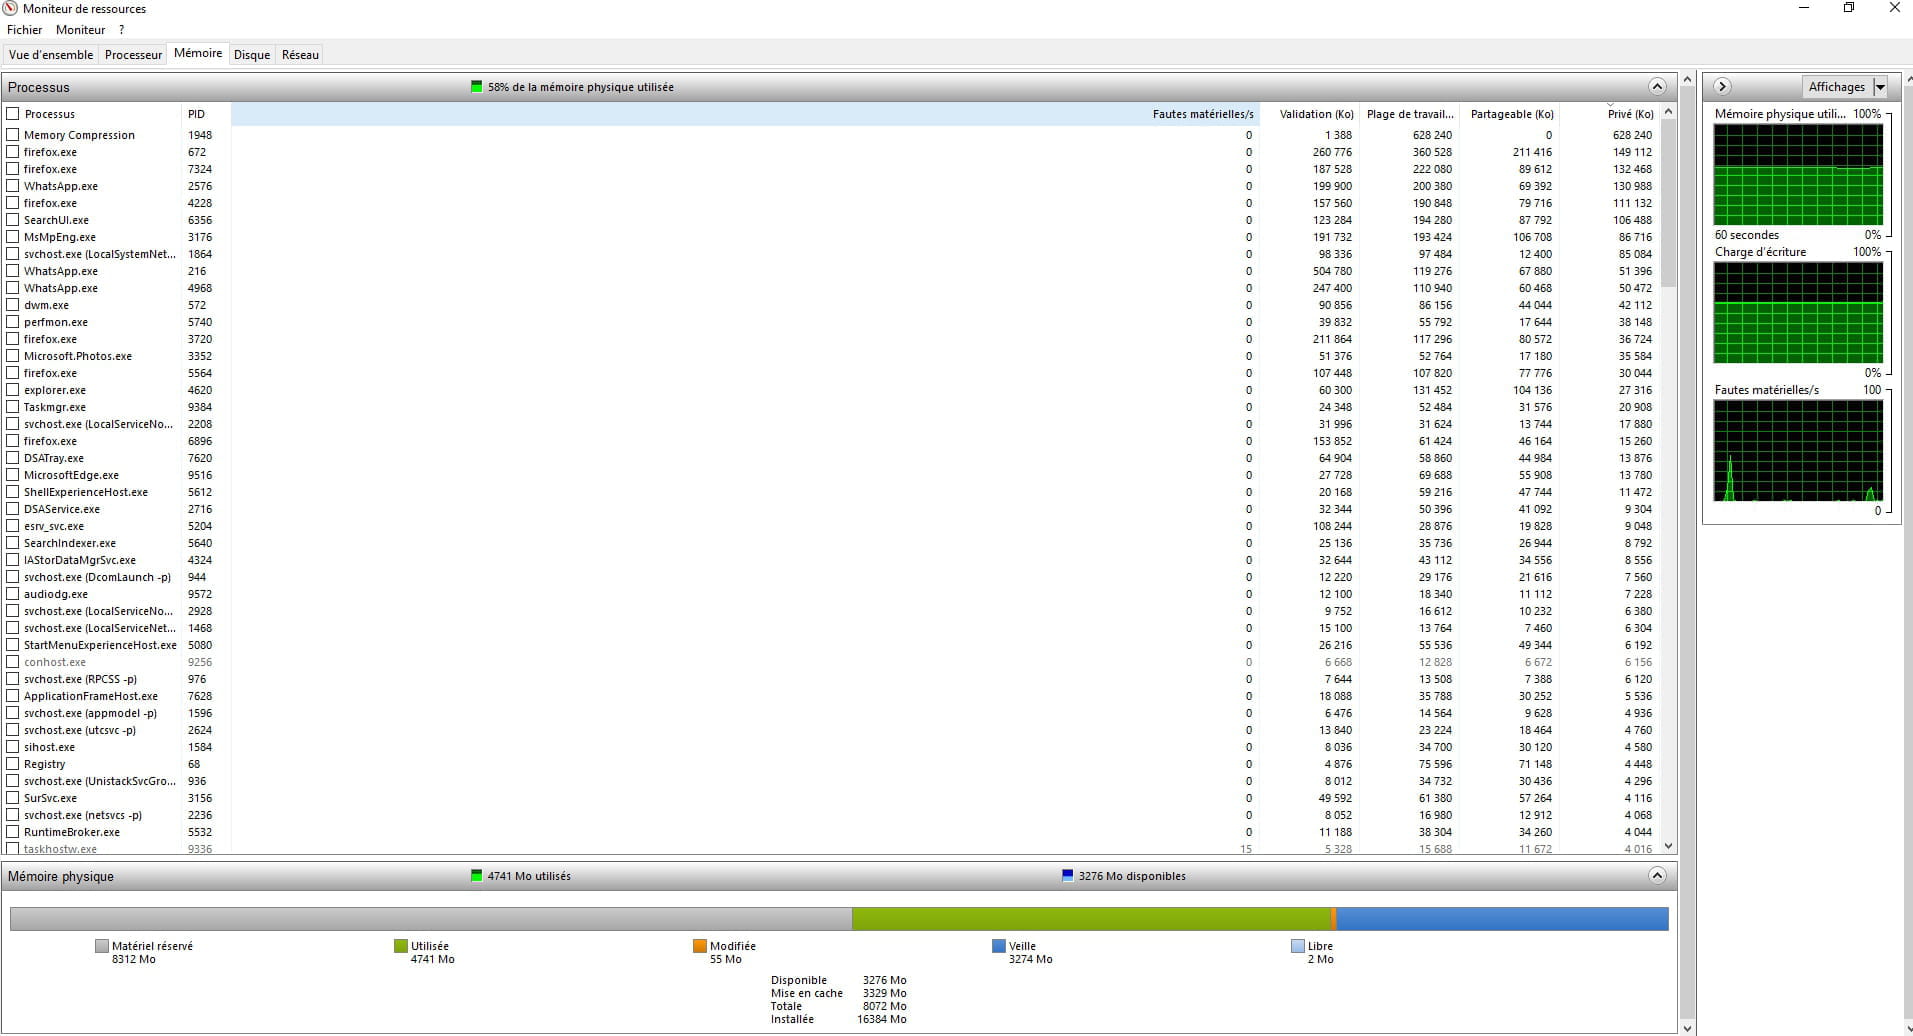Click the gray Matériel réservé legend swatch

[x=102, y=946]
